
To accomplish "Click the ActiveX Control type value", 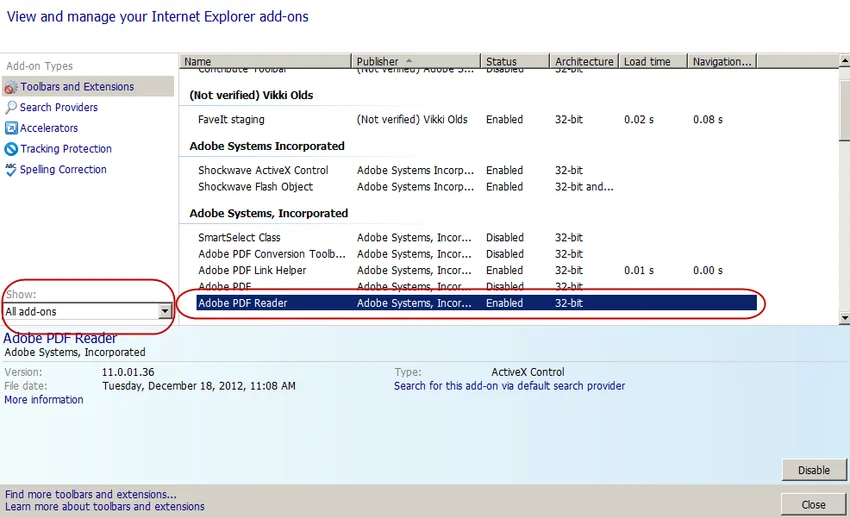I will coord(527,372).
